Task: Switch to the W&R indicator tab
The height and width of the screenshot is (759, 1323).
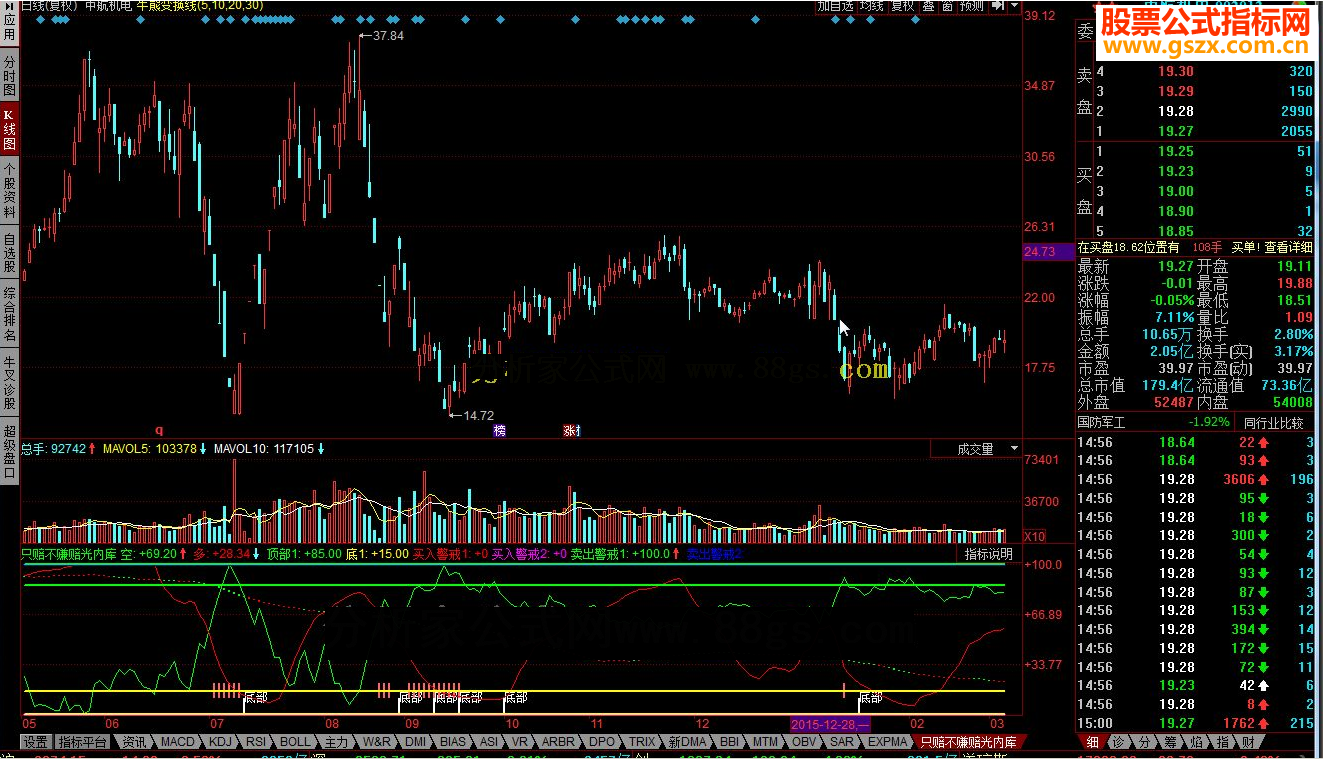Action: pyautogui.click(x=377, y=742)
